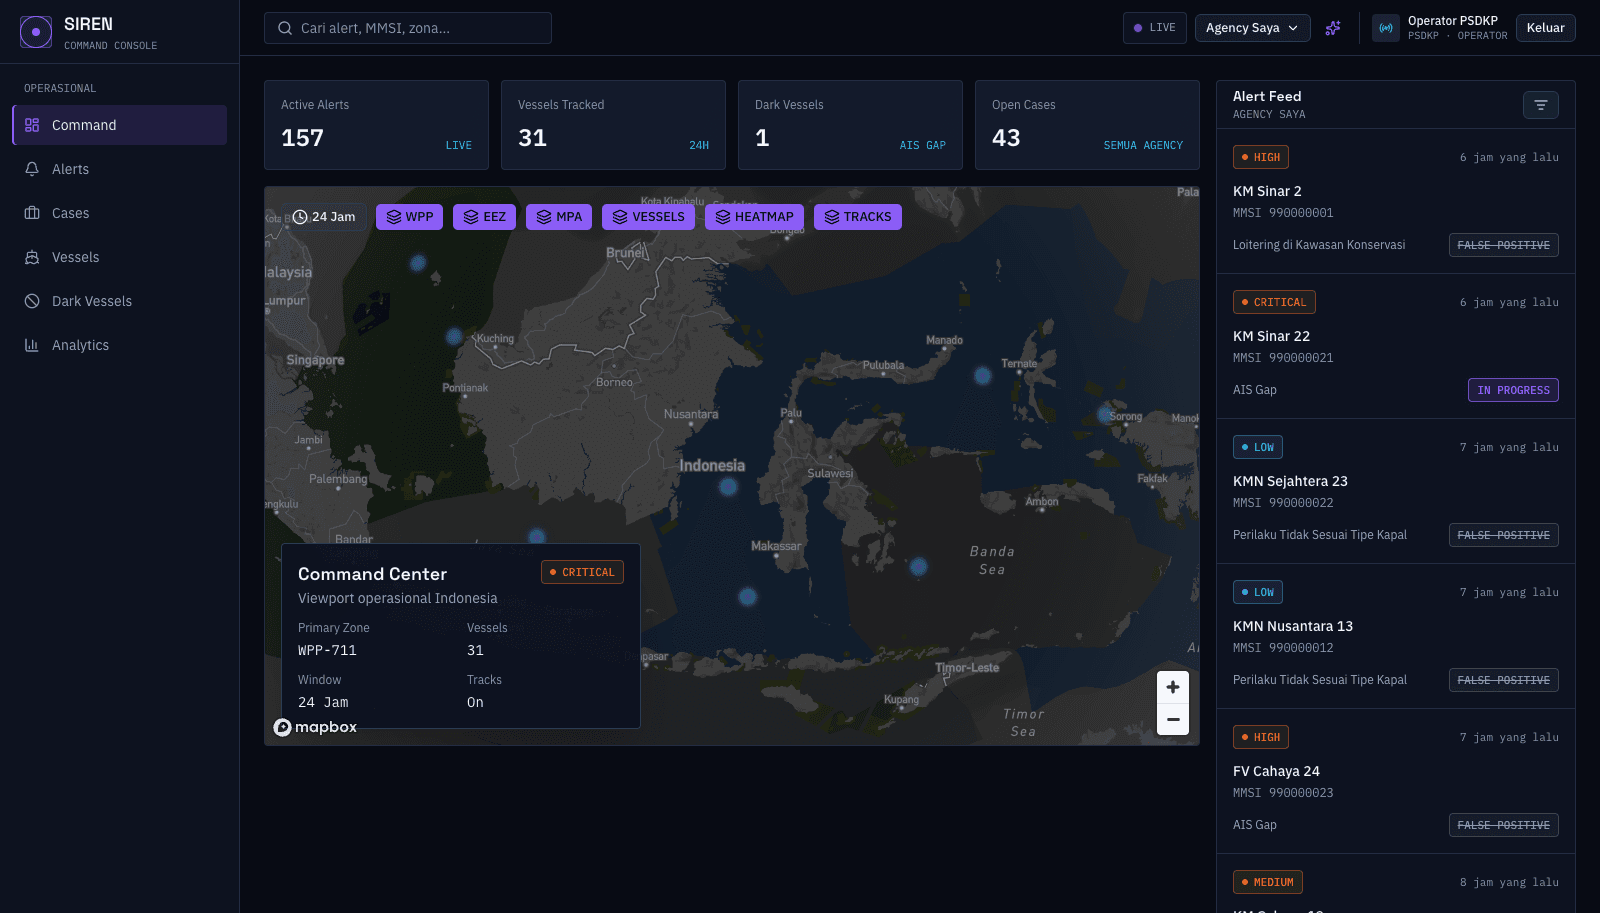
Task: Open the Active Alerts 157 card
Action: pyautogui.click(x=376, y=125)
